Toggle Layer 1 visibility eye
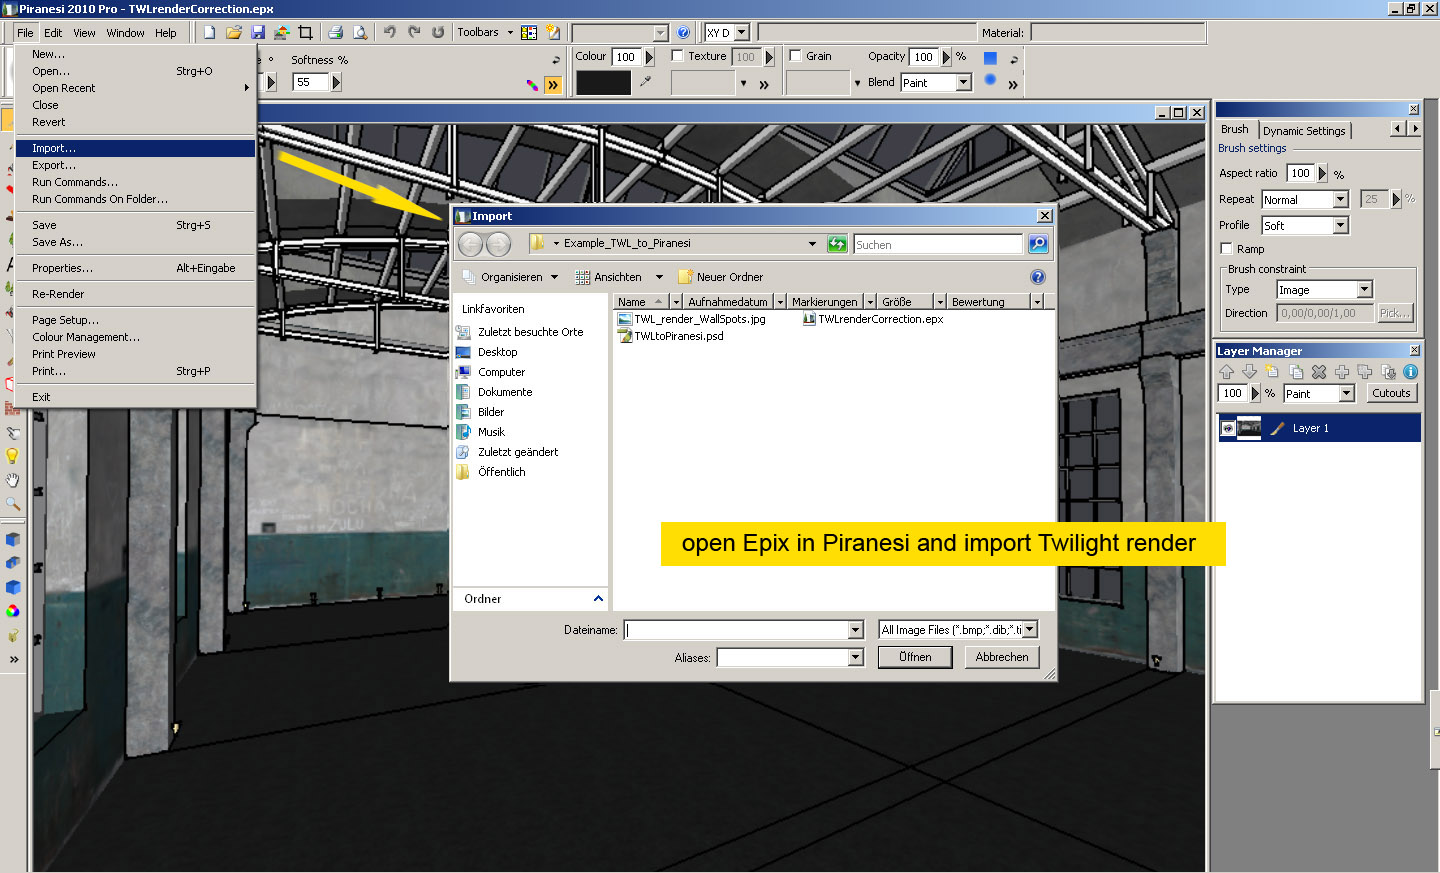Image resolution: width=1440 pixels, height=873 pixels. coord(1227,428)
